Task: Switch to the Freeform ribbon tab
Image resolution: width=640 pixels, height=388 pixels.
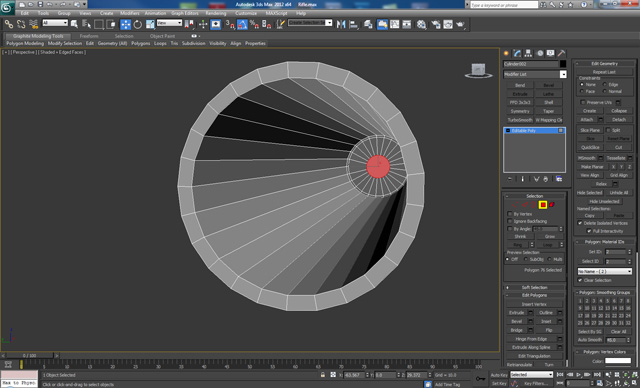Action: point(89,36)
